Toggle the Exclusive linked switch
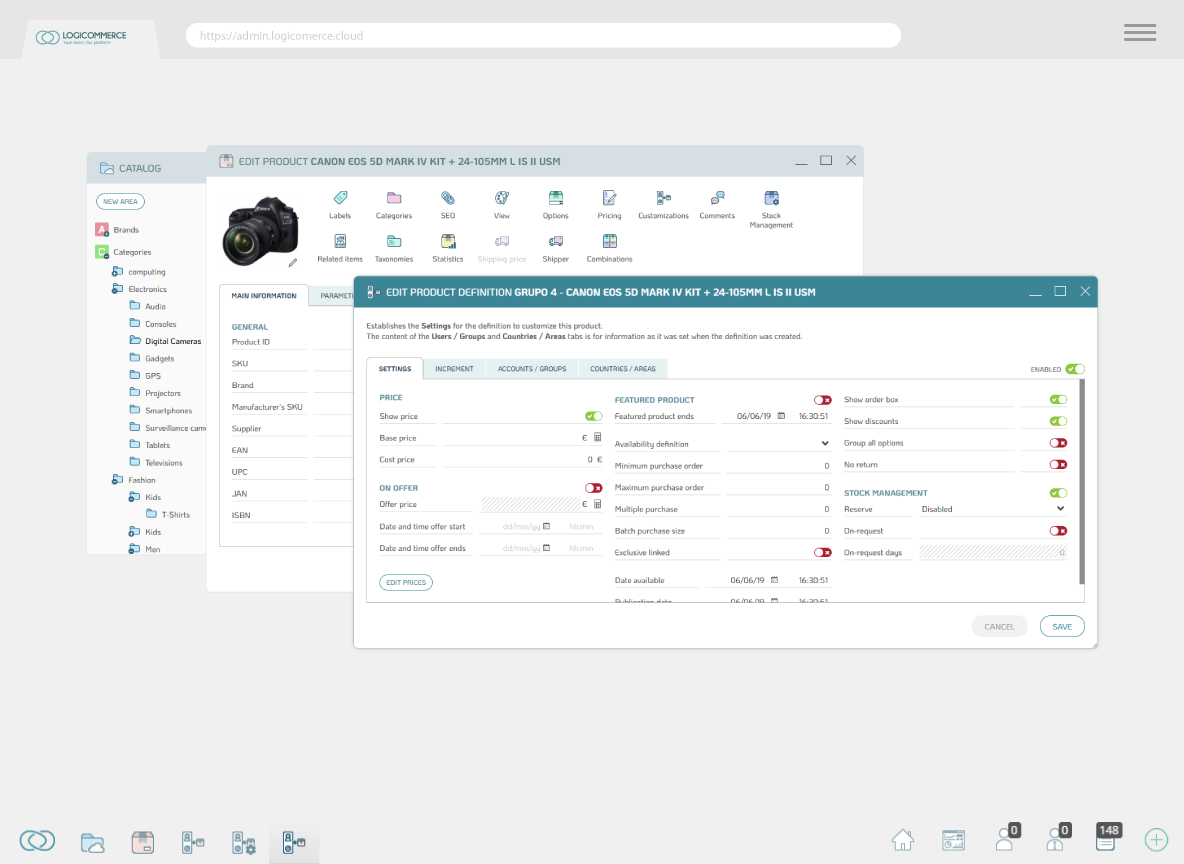 822,553
